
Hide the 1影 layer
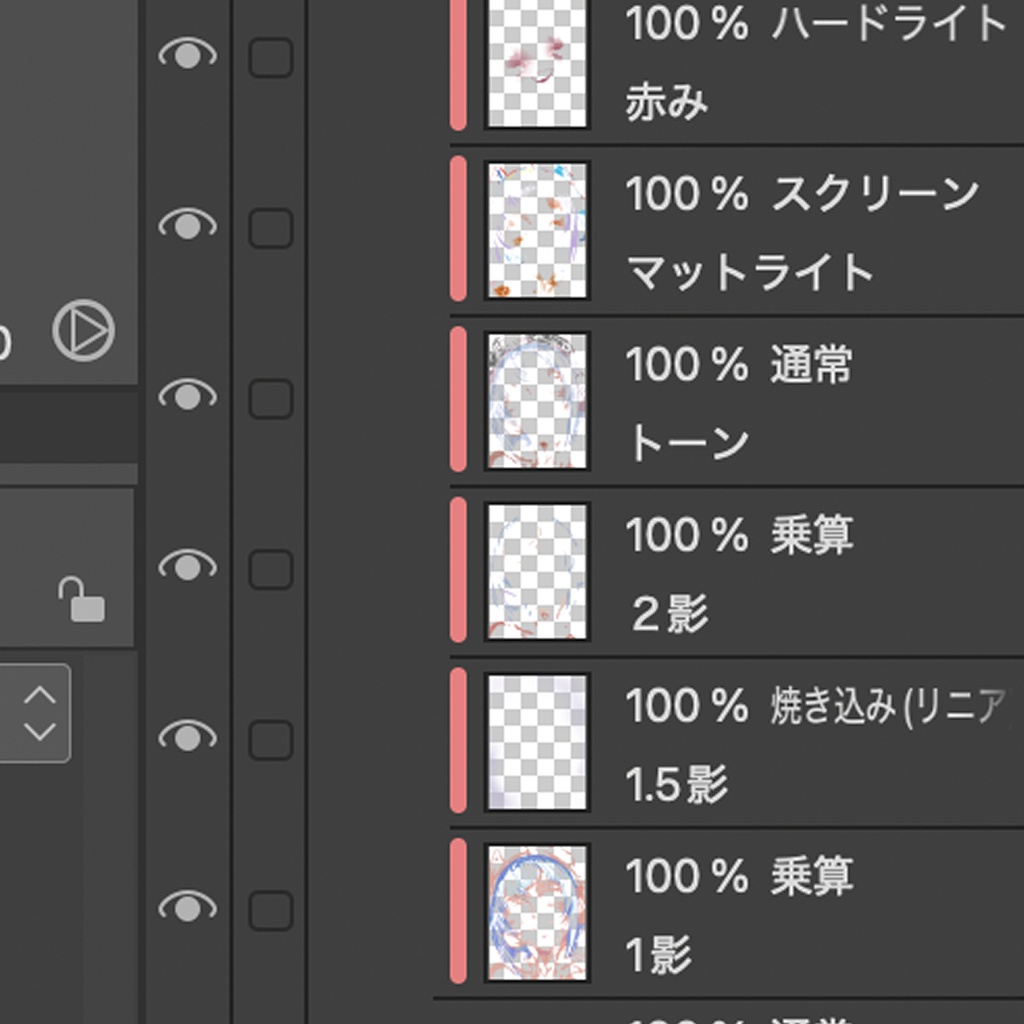pyautogui.click(x=187, y=909)
